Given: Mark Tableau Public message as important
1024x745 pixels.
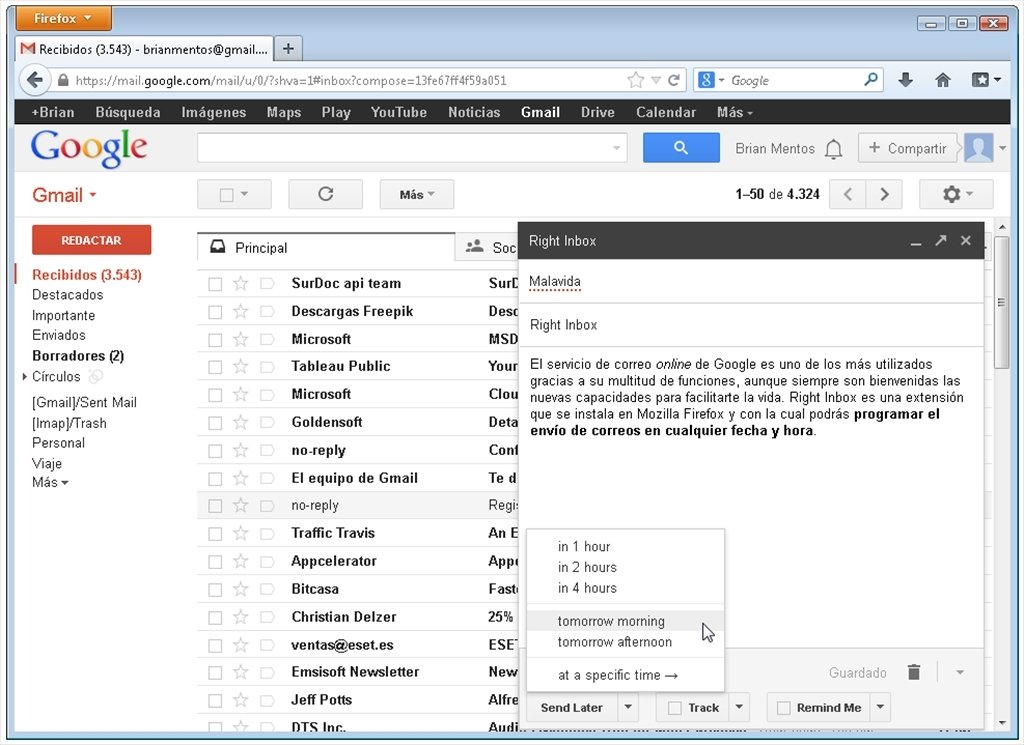Looking at the screenshot, I should 266,367.
